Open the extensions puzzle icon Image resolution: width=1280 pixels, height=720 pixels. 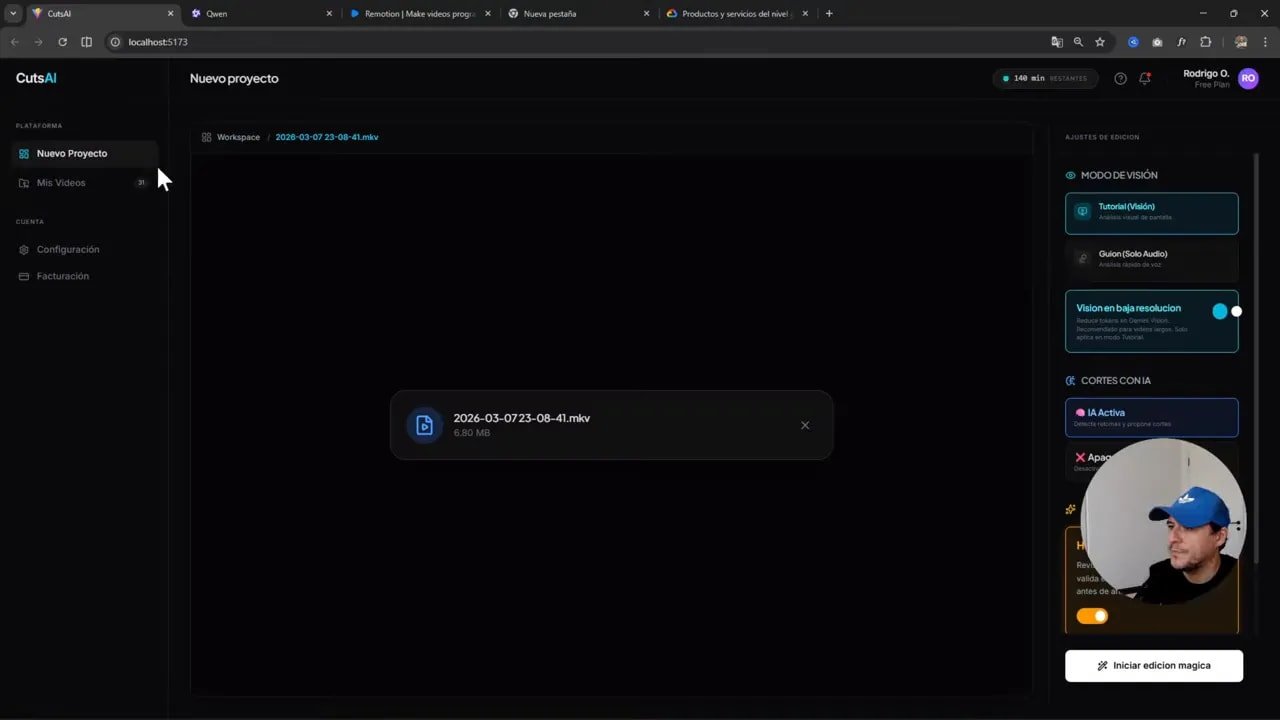[x=1205, y=42]
